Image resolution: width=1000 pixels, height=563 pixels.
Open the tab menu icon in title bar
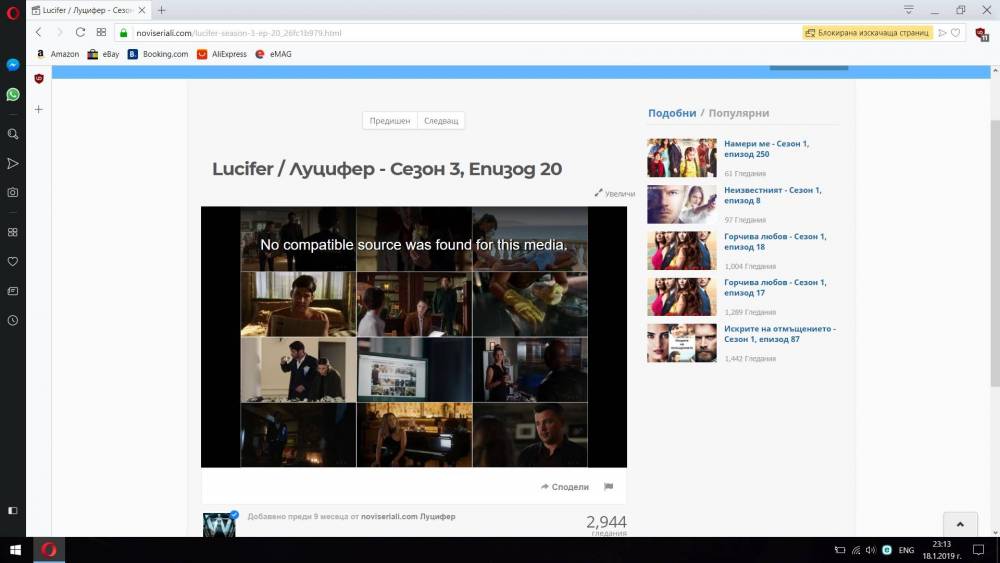click(909, 10)
